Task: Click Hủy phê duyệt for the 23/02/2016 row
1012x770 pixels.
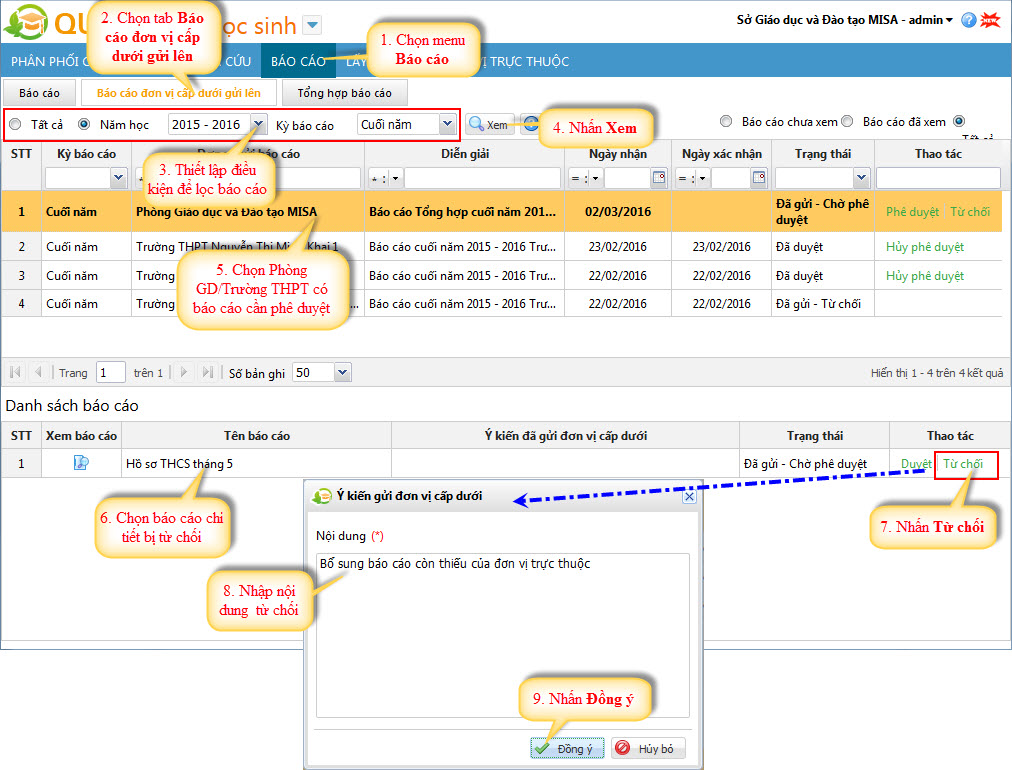Action: point(924,247)
